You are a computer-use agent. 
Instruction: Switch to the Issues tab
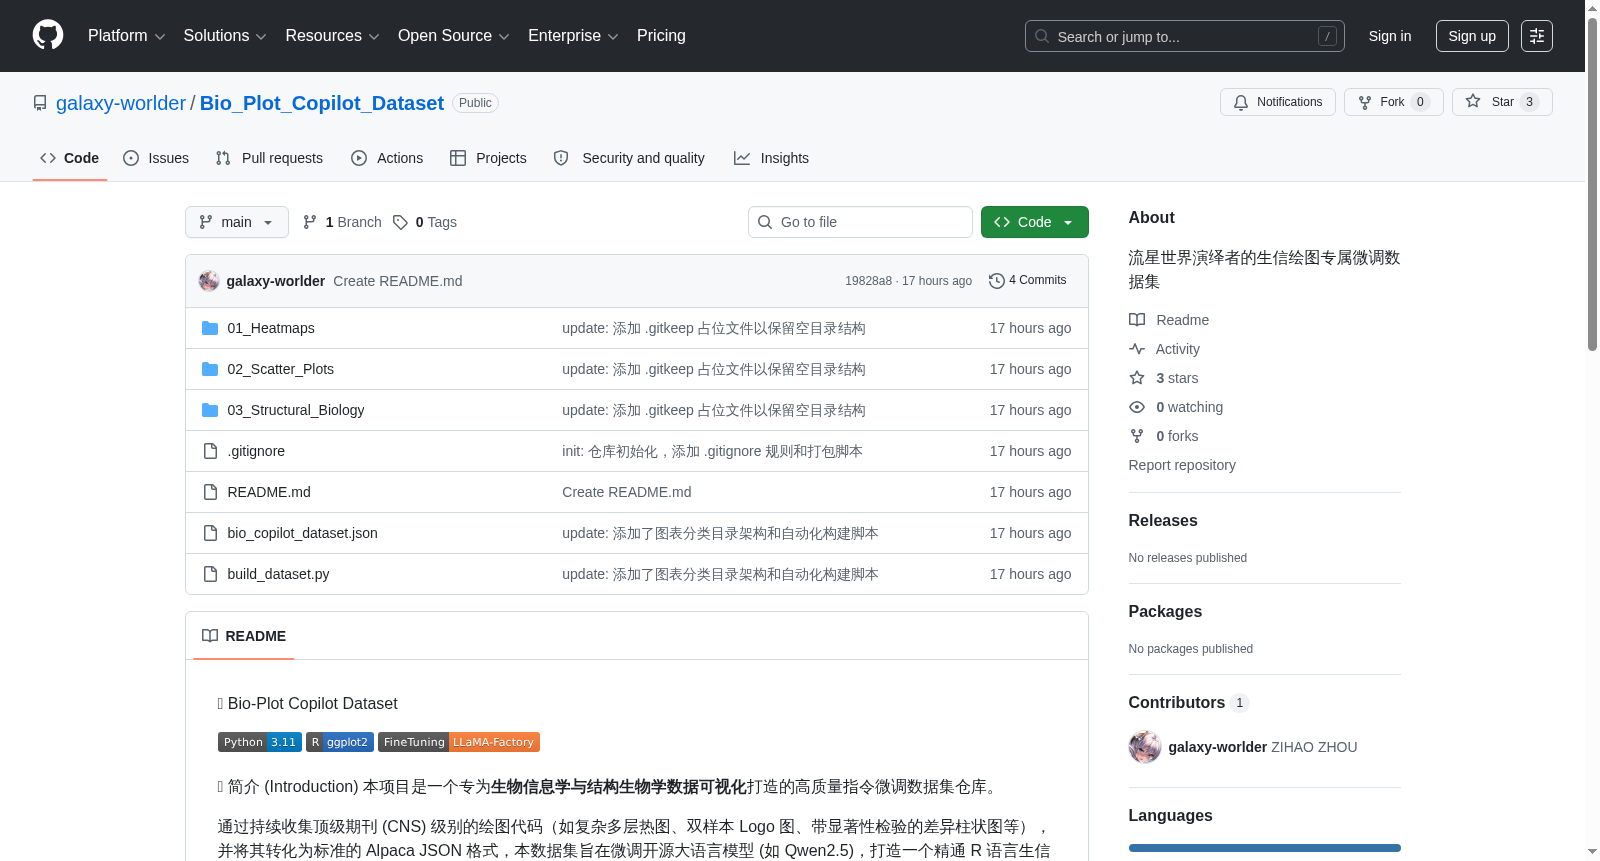(156, 158)
